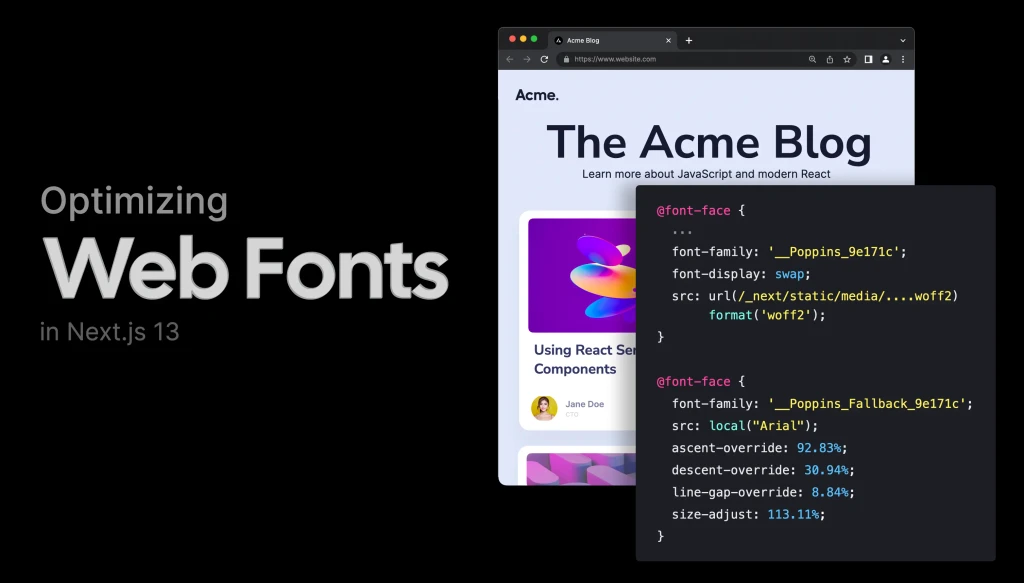The height and width of the screenshot is (583, 1024).
Task: Click the Acme. logo on the page
Action: [537, 95]
